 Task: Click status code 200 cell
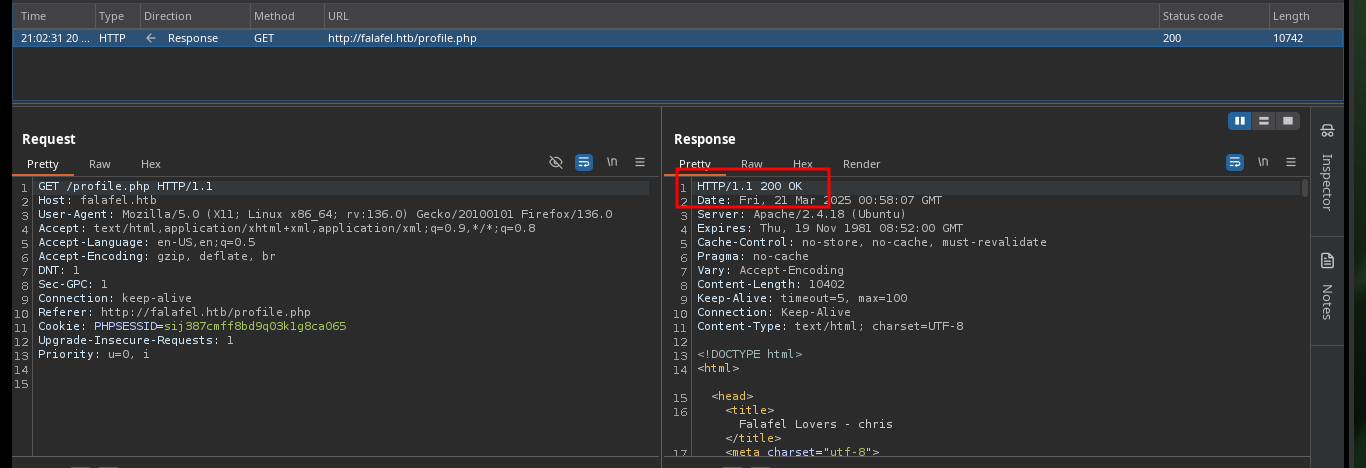click(1172, 38)
